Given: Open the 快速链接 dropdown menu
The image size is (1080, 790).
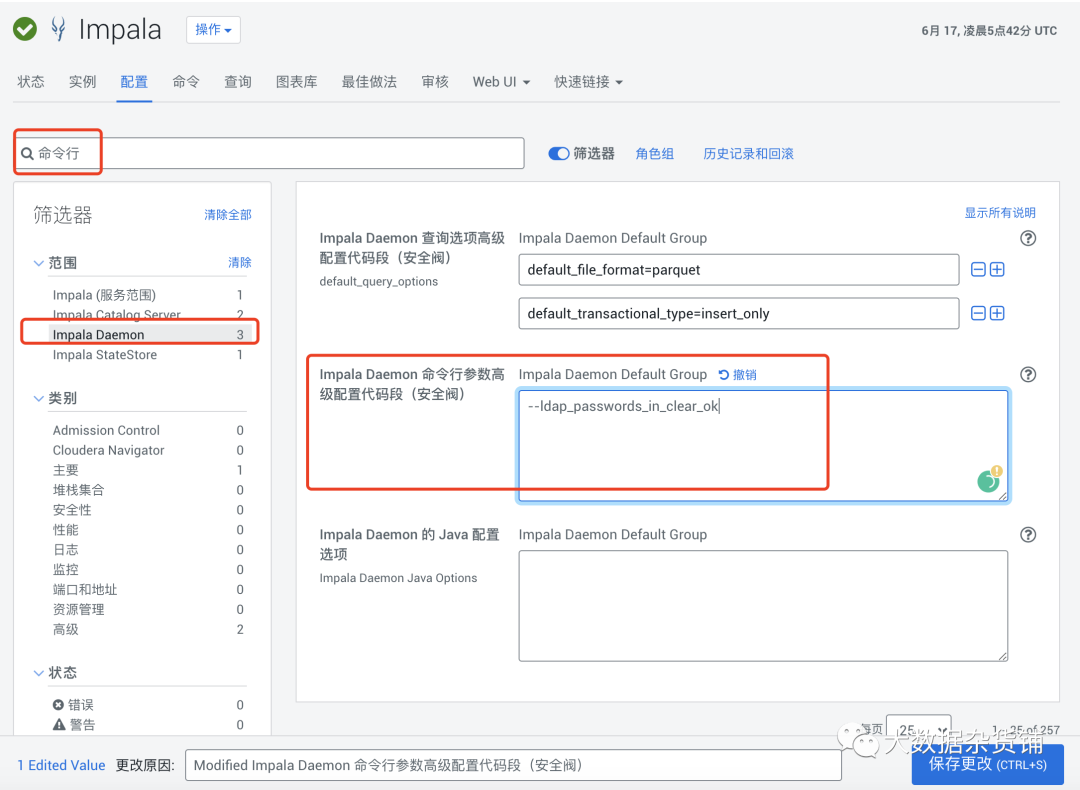Looking at the screenshot, I should pyautogui.click(x=588, y=82).
